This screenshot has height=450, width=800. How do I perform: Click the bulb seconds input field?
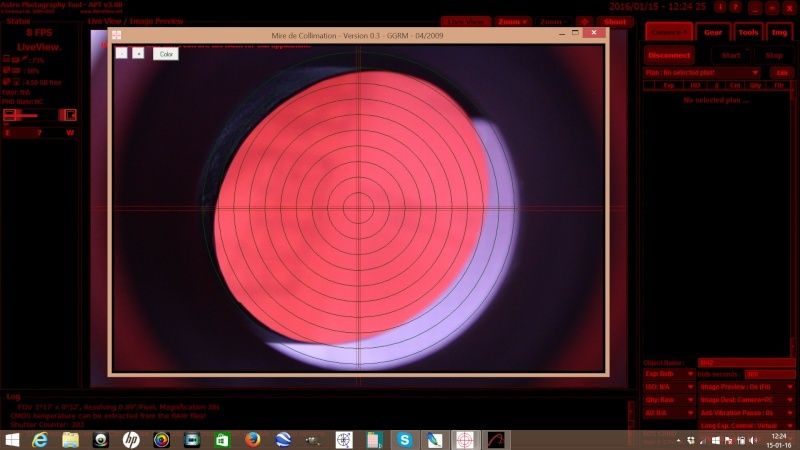(769, 374)
